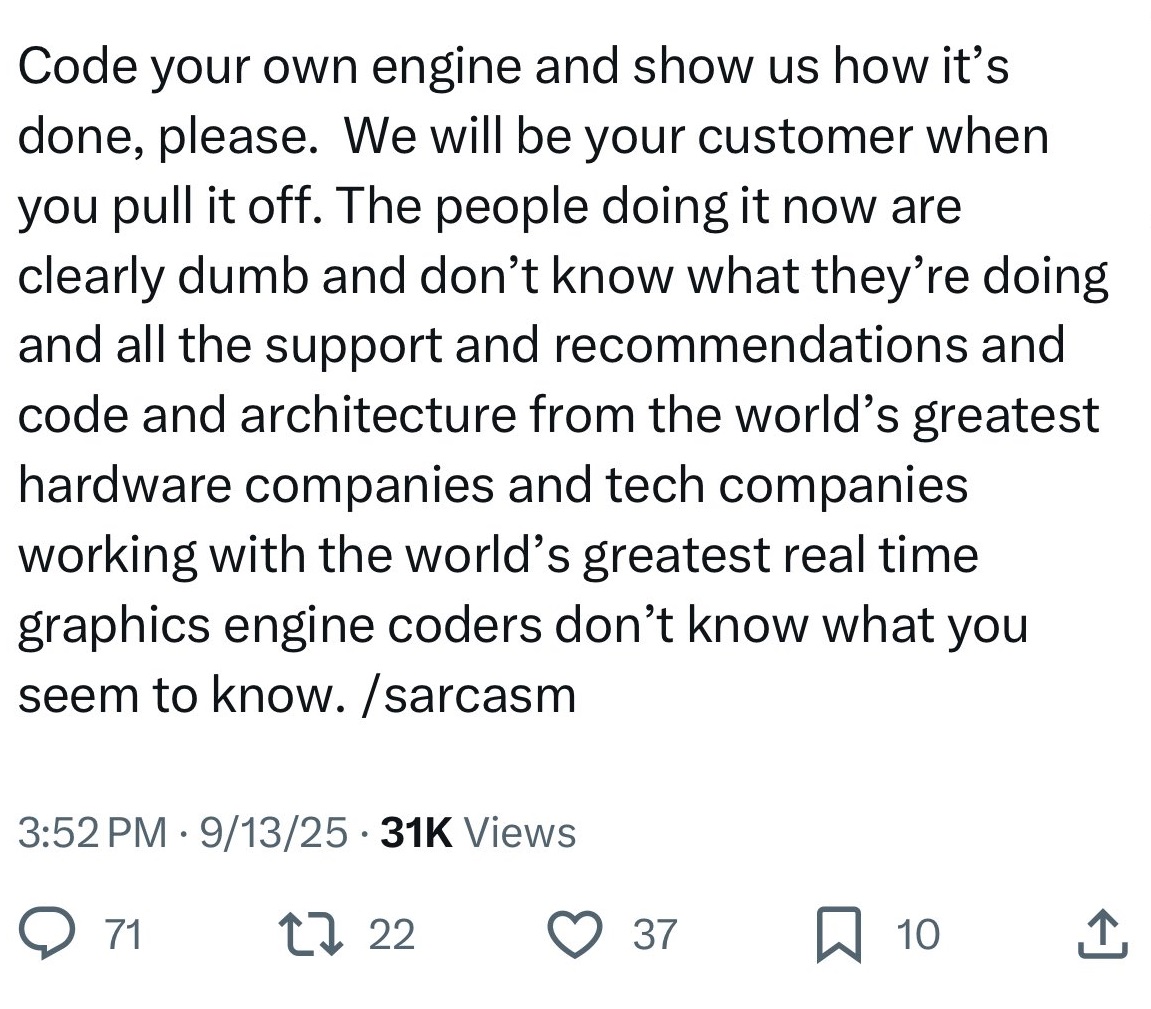The width and height of the screenshot is (1151, 1009).
Task: View analytics via 31K Views
Action: click(x=479, y=833)
